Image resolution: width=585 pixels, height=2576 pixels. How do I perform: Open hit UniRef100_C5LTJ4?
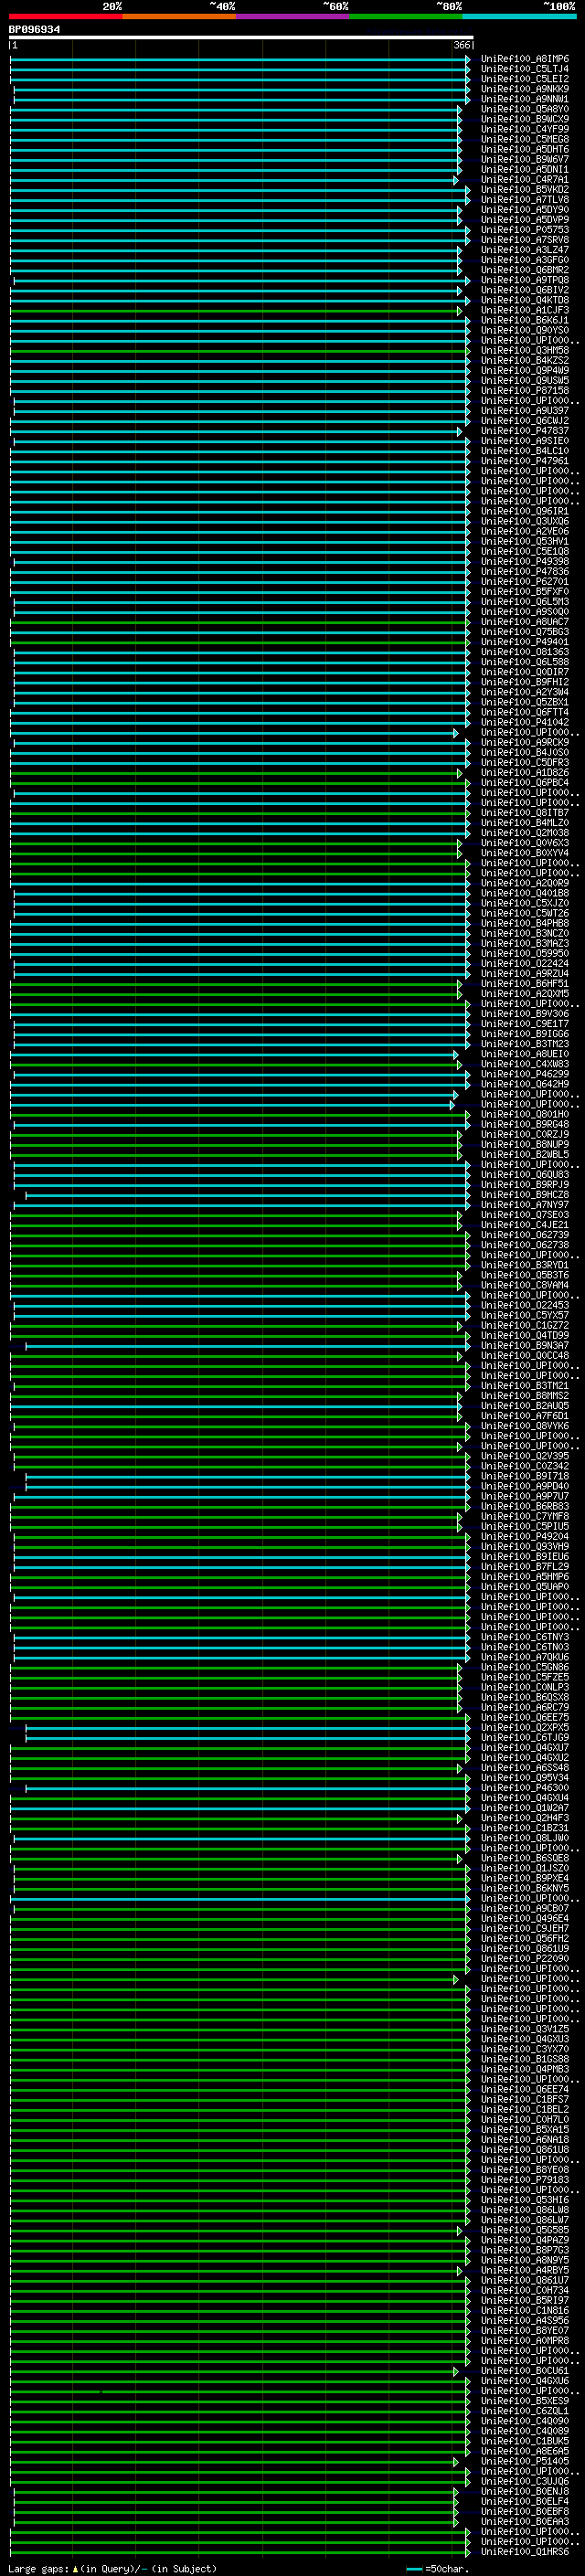[x=525, y=69]
